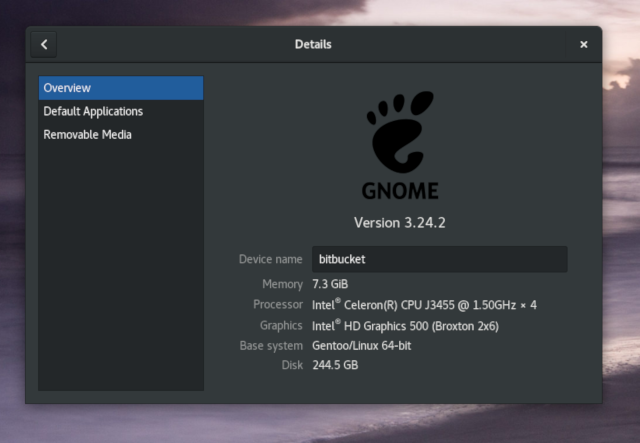Image resolution: width=640 pixels, height=443 pixels.
Task: Click the Version 3.24.2 text
Action: point(400,223)
